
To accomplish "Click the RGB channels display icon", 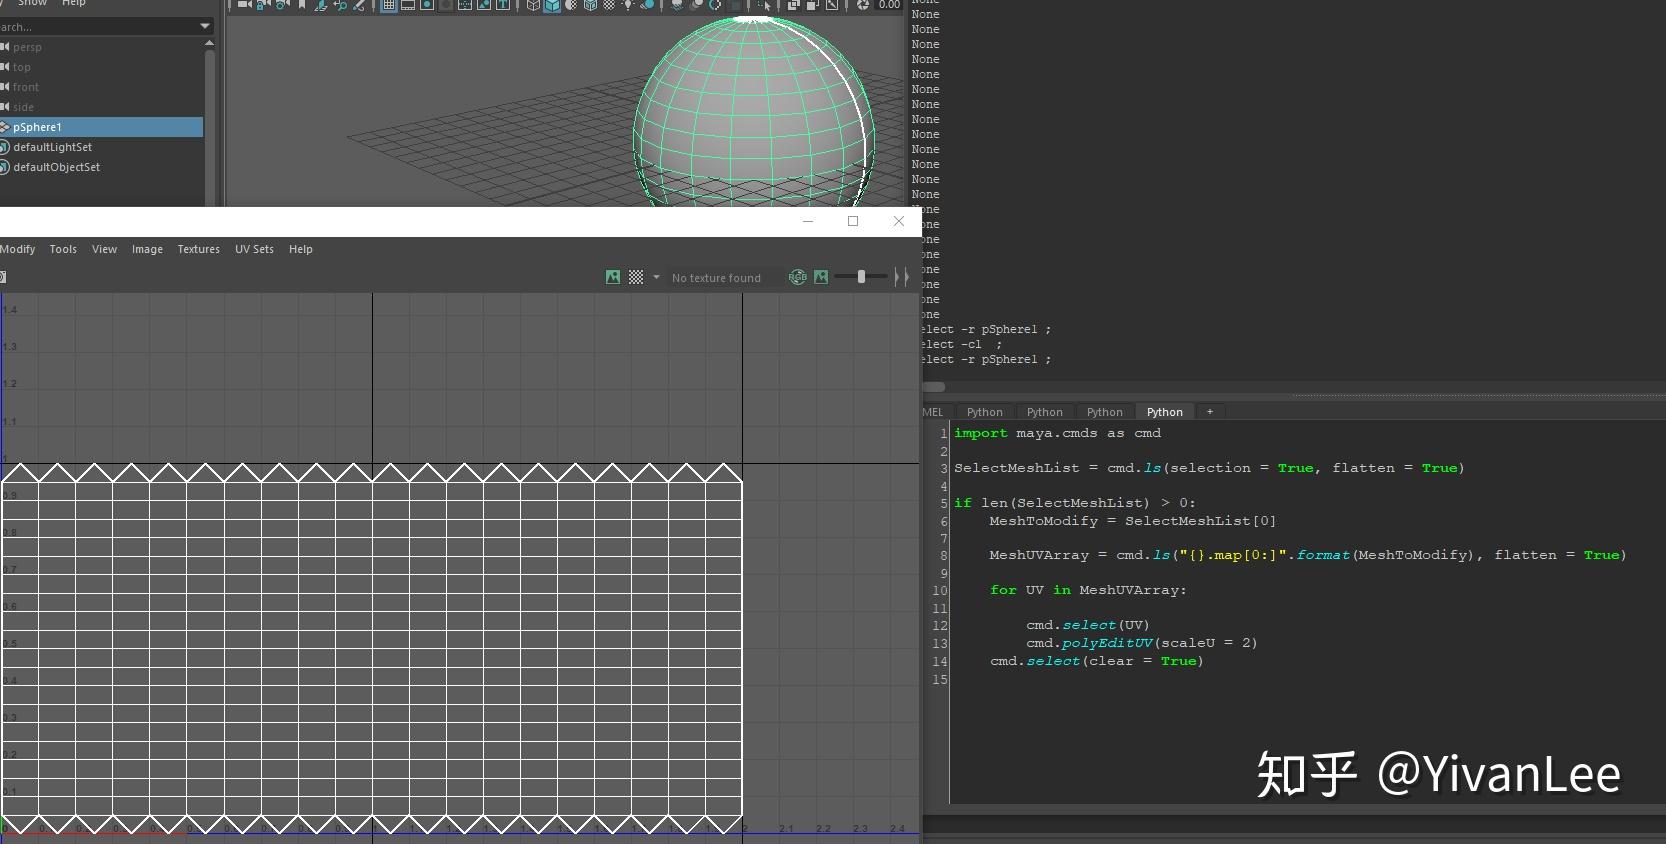I will click(797, 277).
